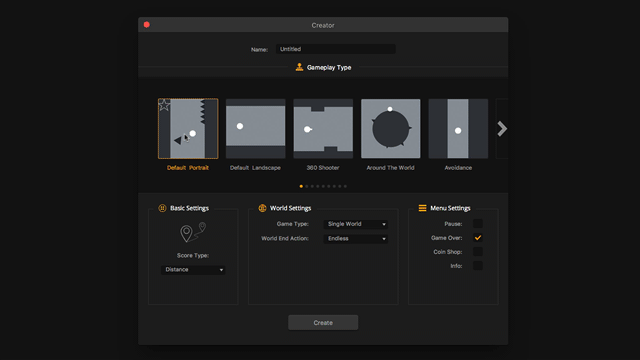Screen dimensions: 640x360
Task: Click the map pin distance icon
Action: 193,232
